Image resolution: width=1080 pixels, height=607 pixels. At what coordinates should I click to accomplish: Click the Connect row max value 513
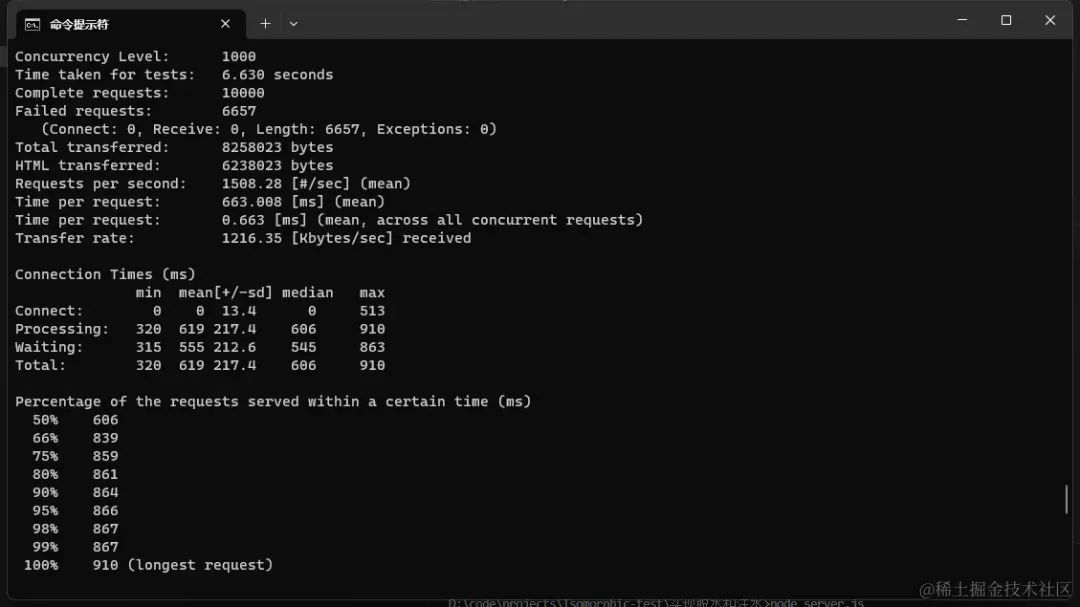(372, 311)
